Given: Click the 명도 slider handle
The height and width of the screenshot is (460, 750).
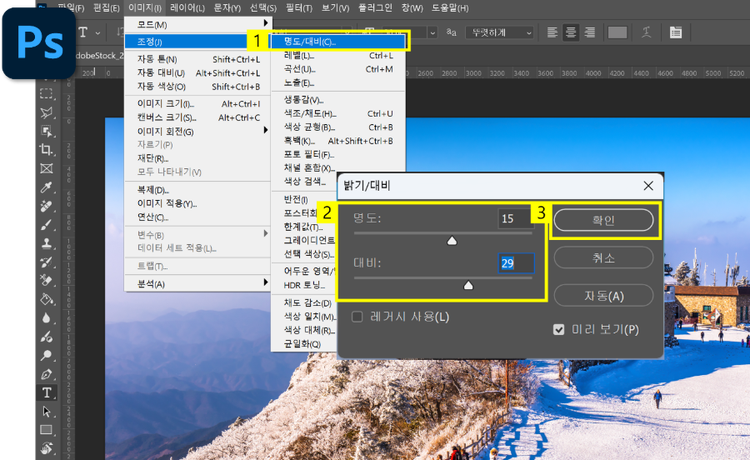Looking at the screenshot, I should [452, 241].
